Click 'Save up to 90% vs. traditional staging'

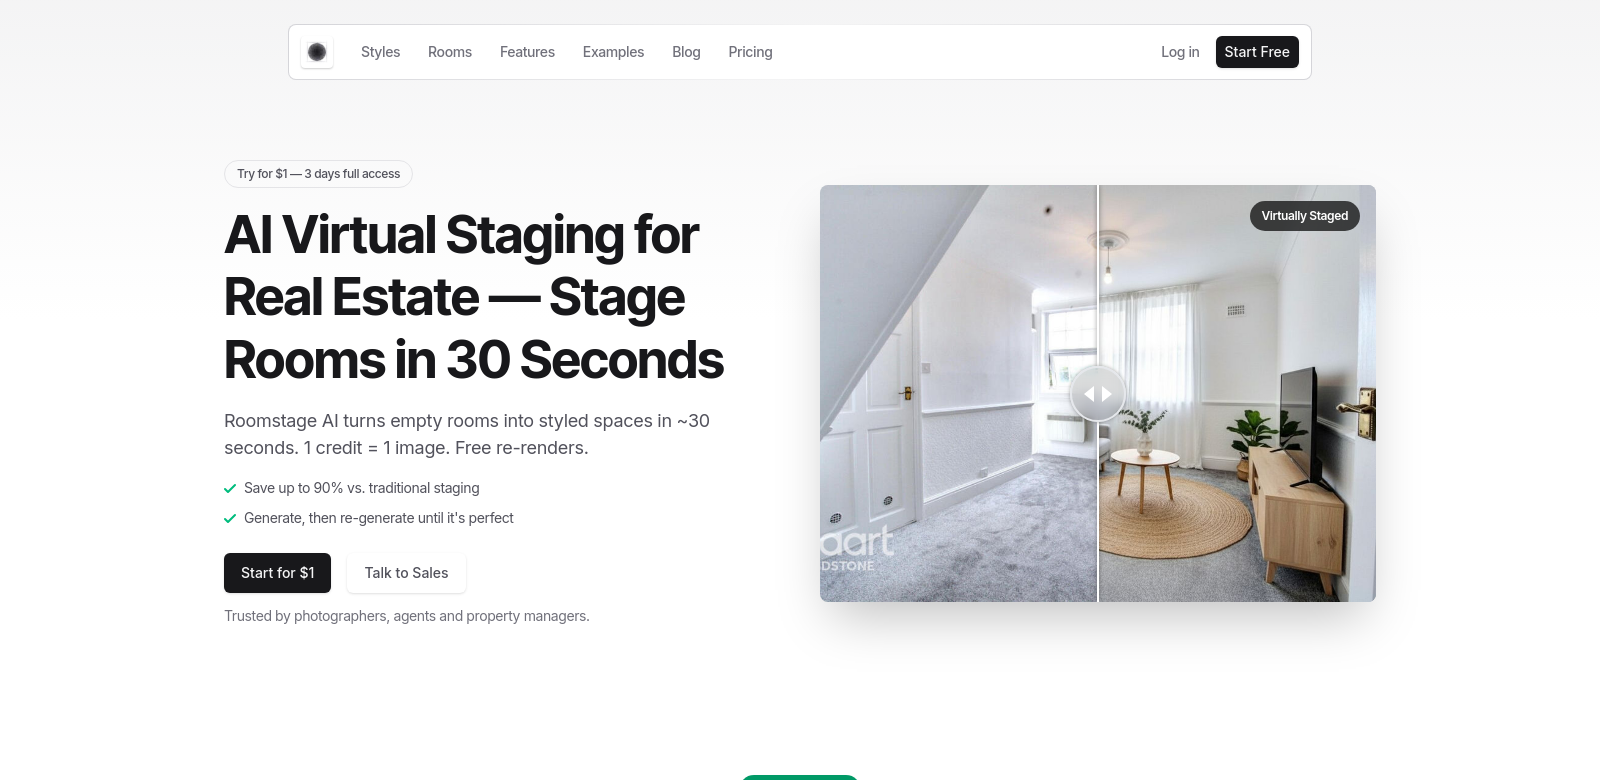pyautogui.click(x=362, y=488)
